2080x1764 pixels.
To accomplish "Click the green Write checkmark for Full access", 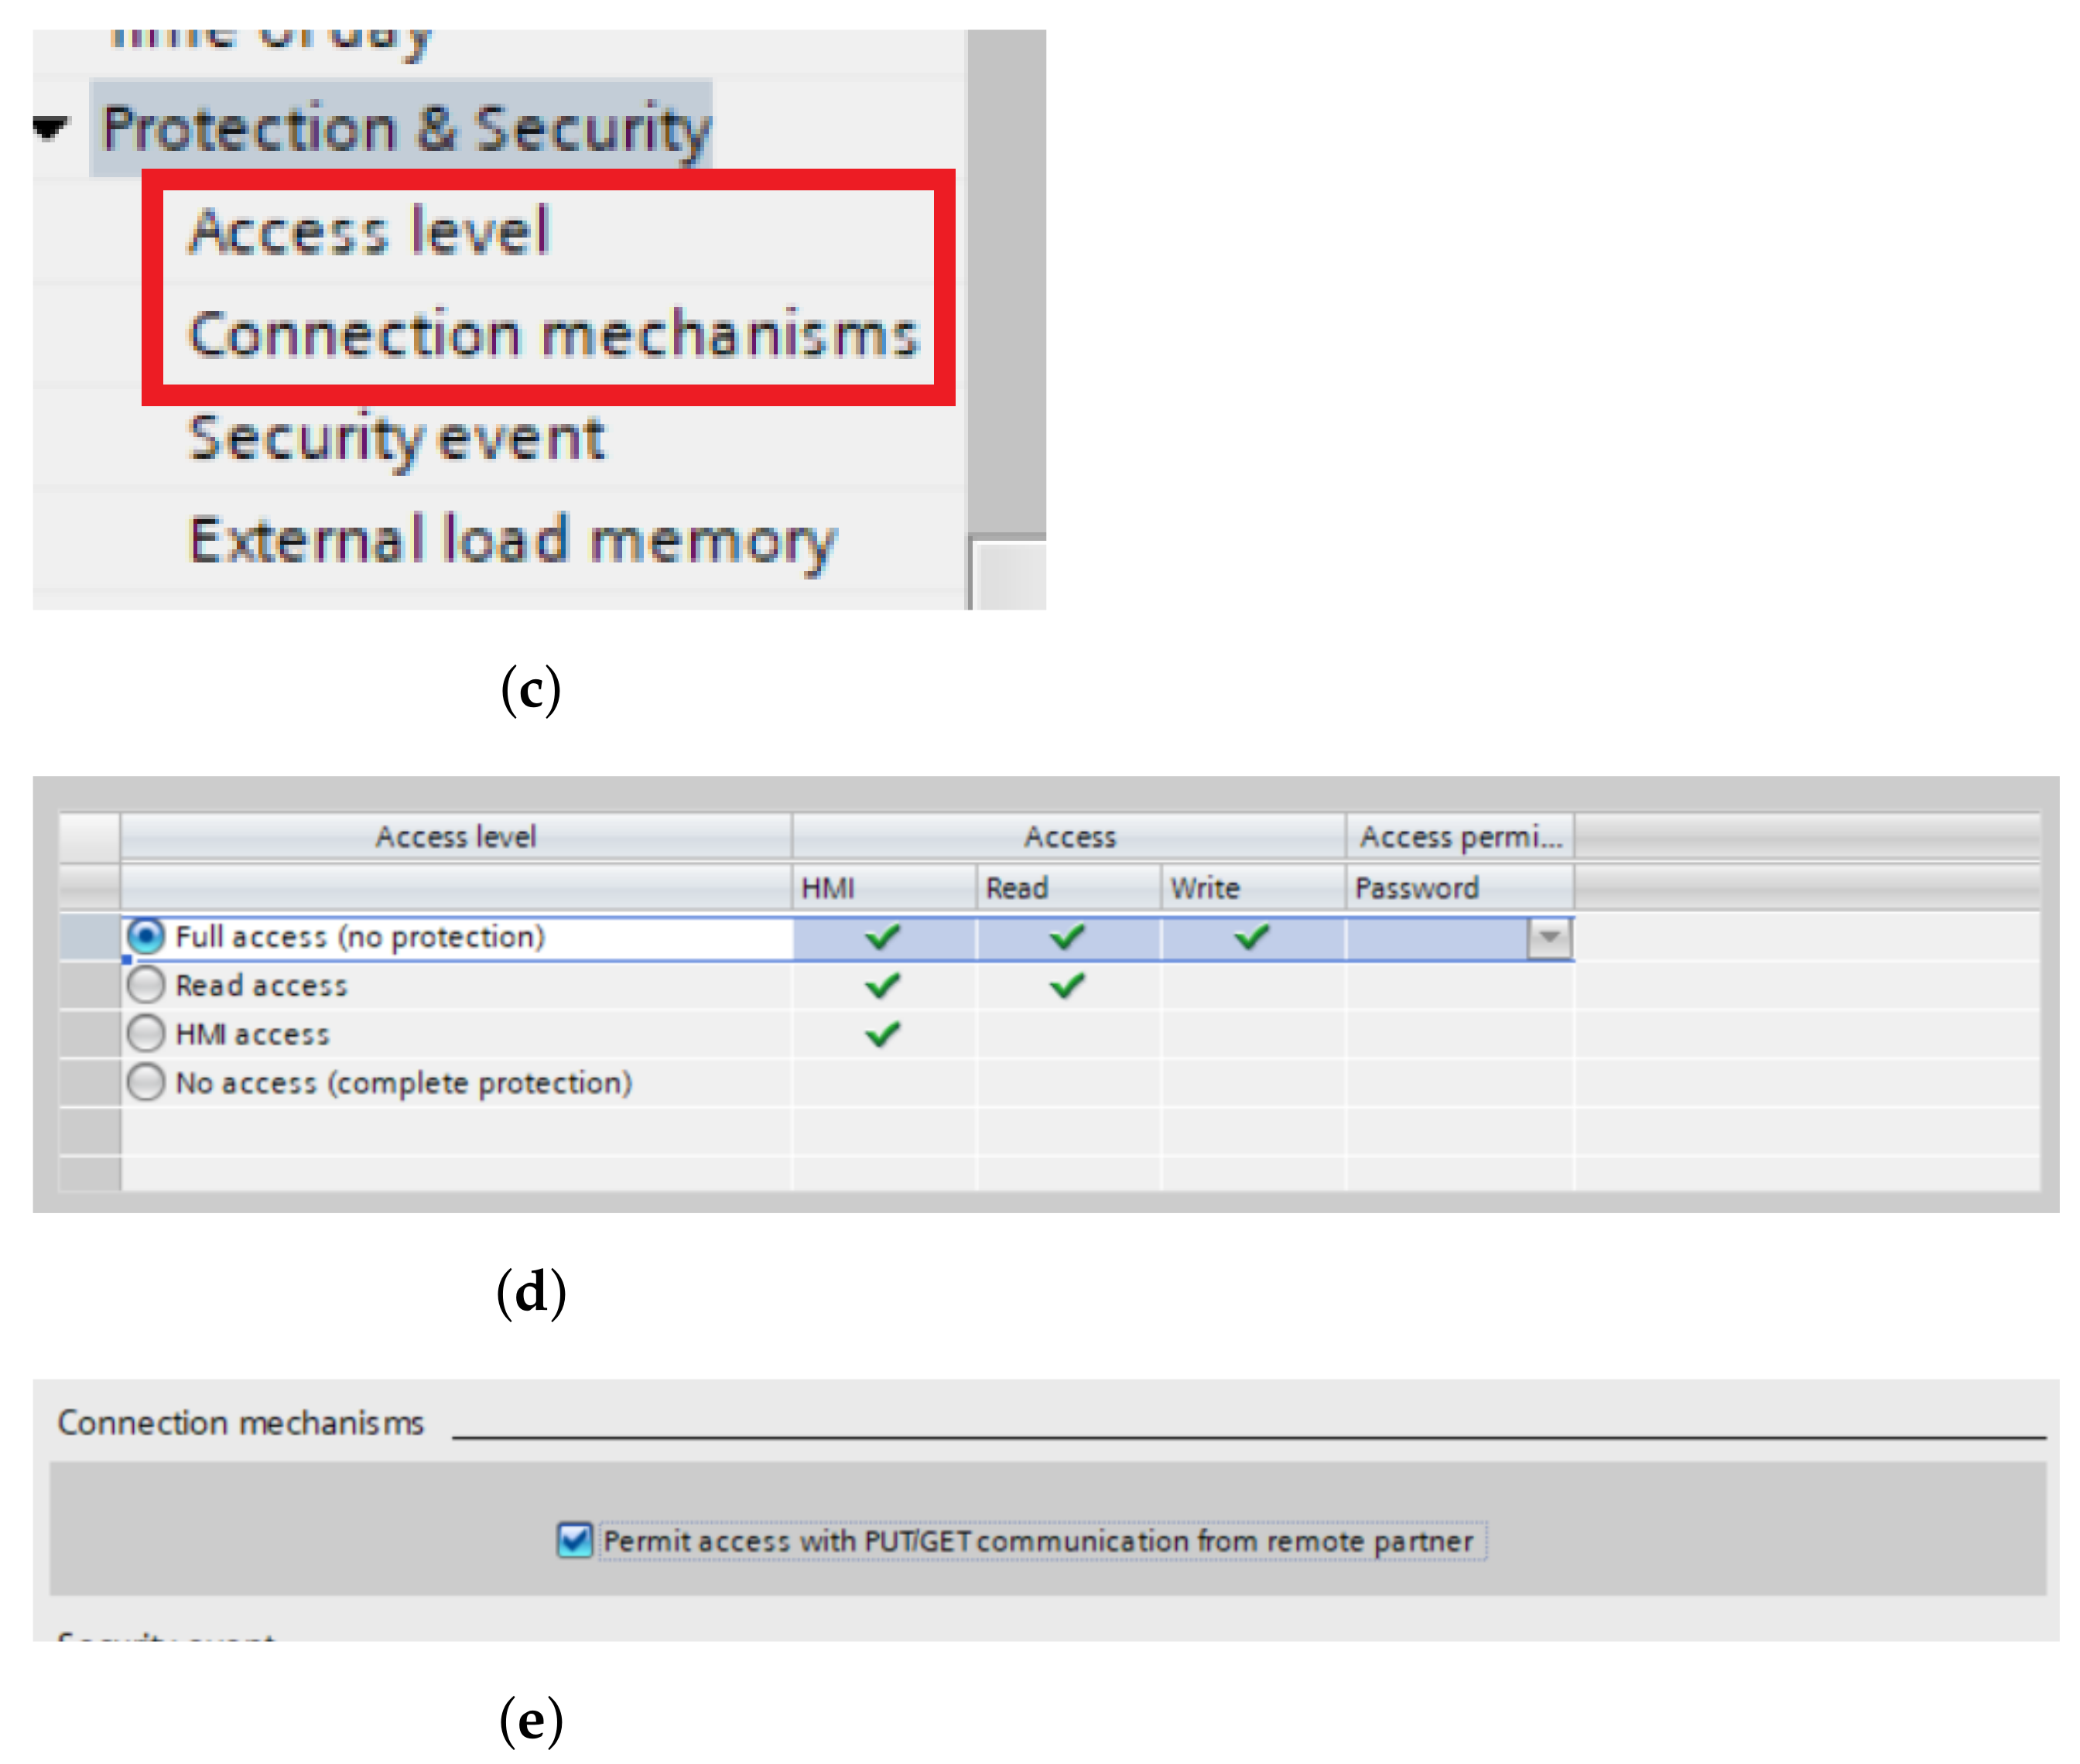I will (x=1252, y=937).
